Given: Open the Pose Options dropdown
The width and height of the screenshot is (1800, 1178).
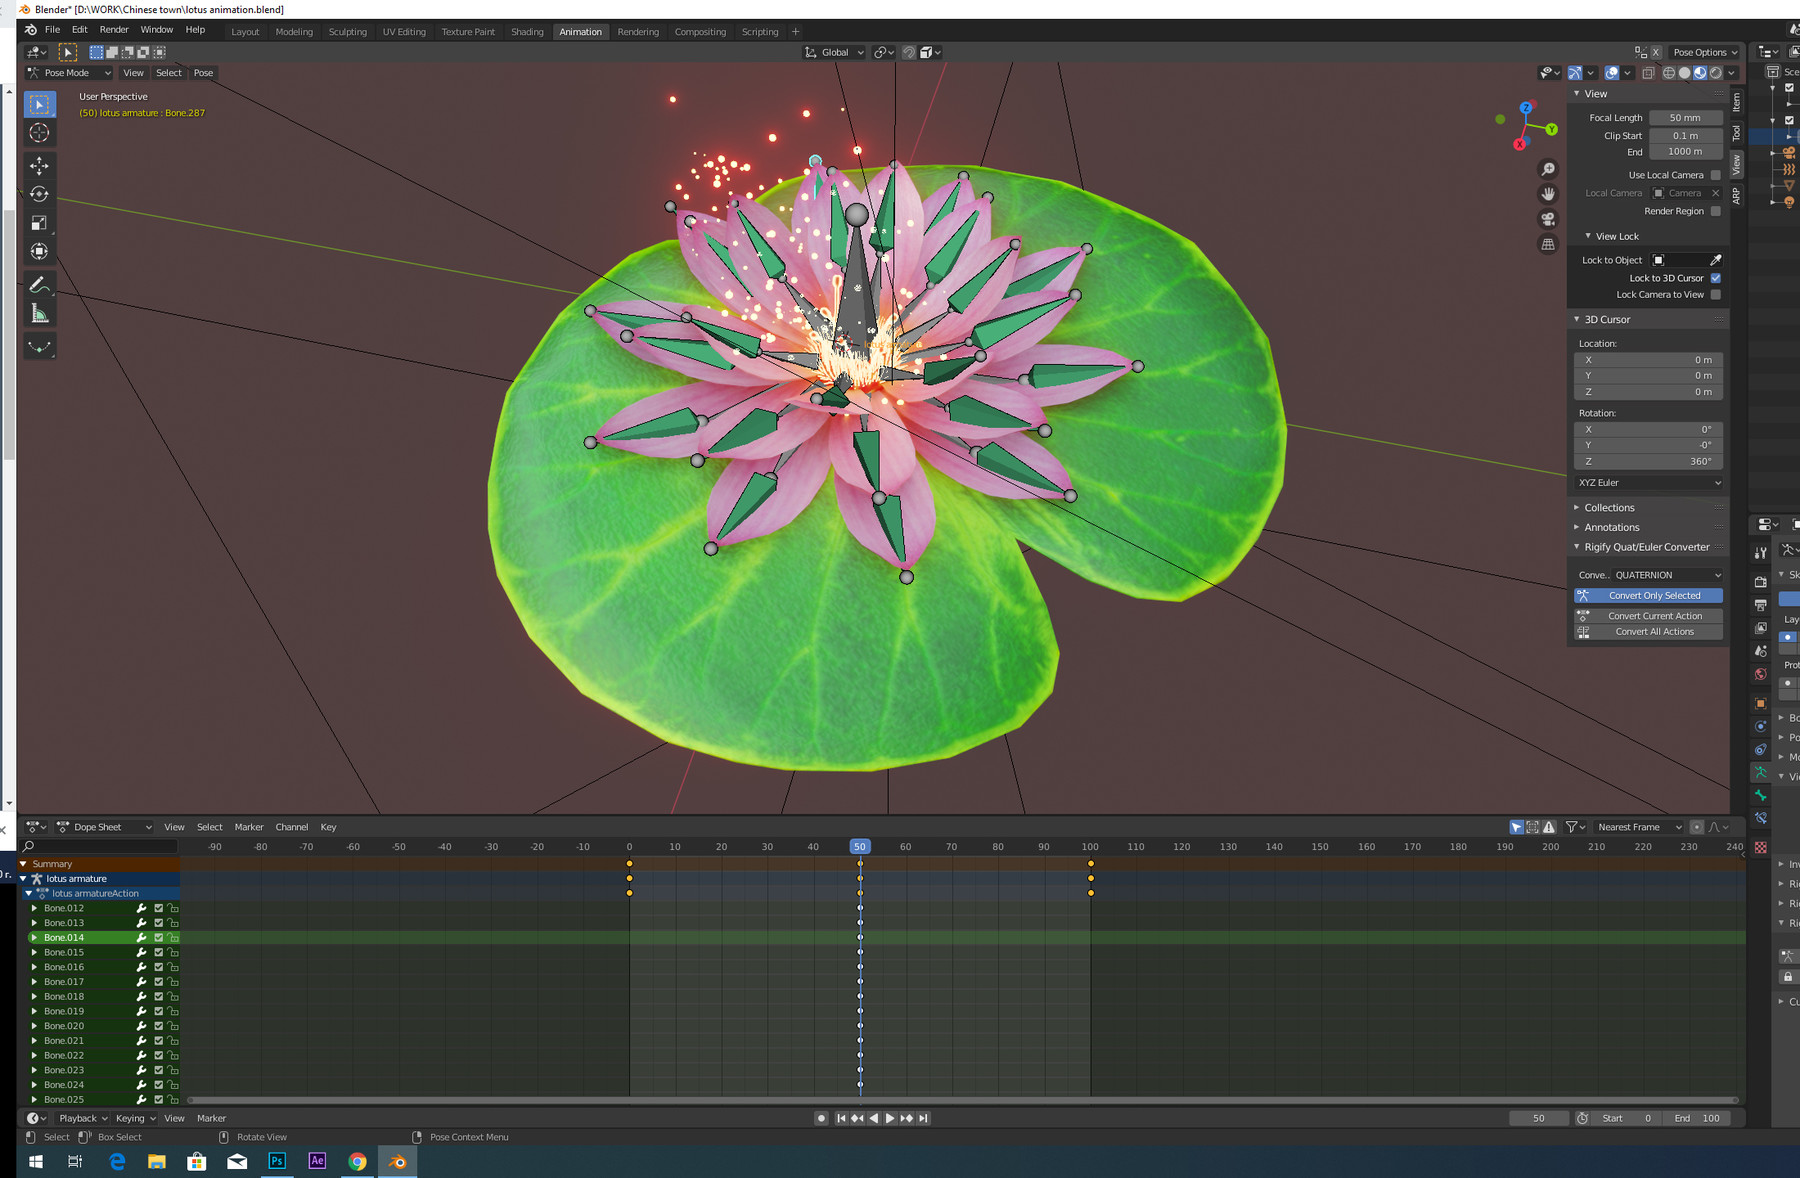Looking at the screenshot, I should click(1705, 51).
